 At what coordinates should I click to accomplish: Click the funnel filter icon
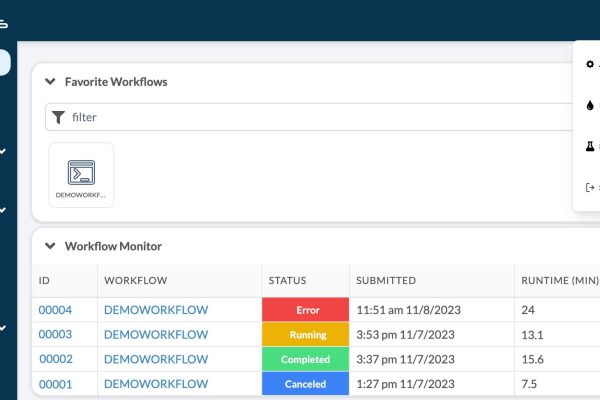point(58,117)
